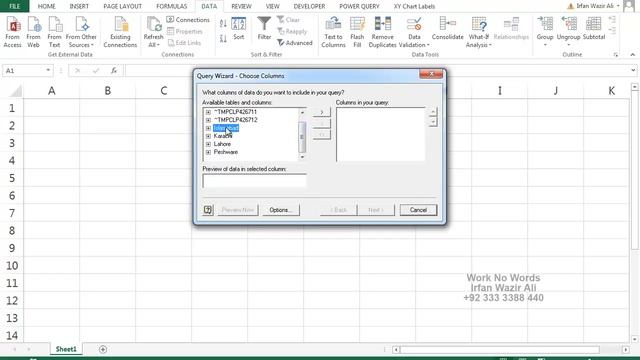Screen dimensions: 640x360
Task: Toggle the Filter funnel
Action: (x=264, y=29)
